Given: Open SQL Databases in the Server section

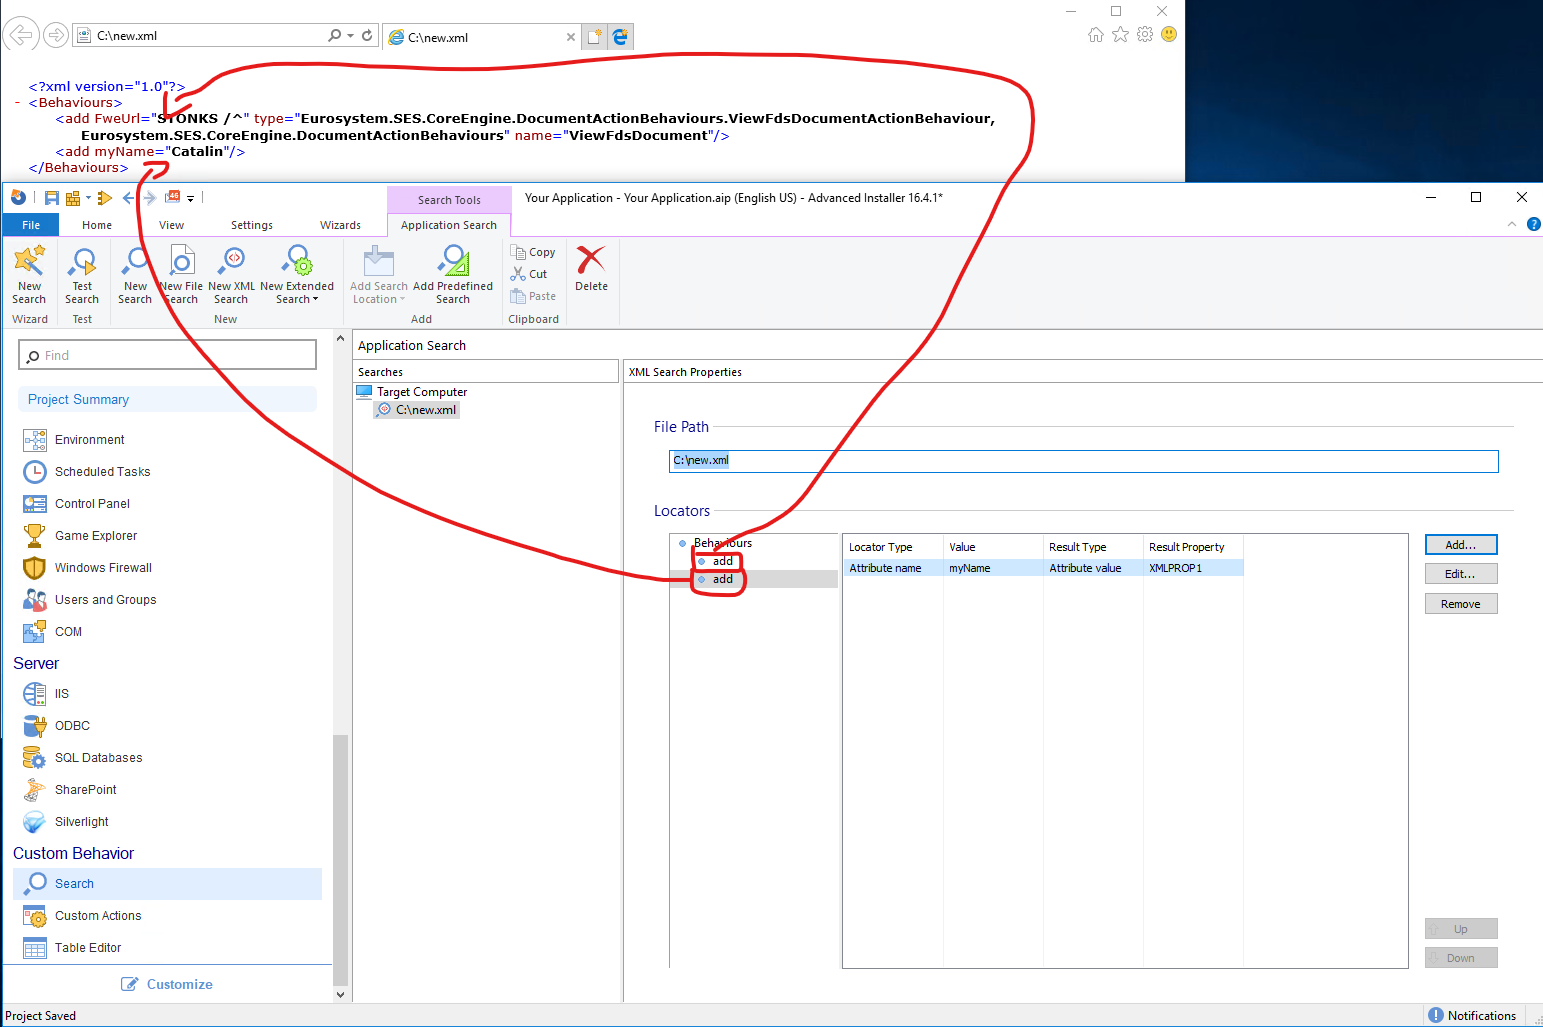Looking at the screenshot, I should coord(98,758).
